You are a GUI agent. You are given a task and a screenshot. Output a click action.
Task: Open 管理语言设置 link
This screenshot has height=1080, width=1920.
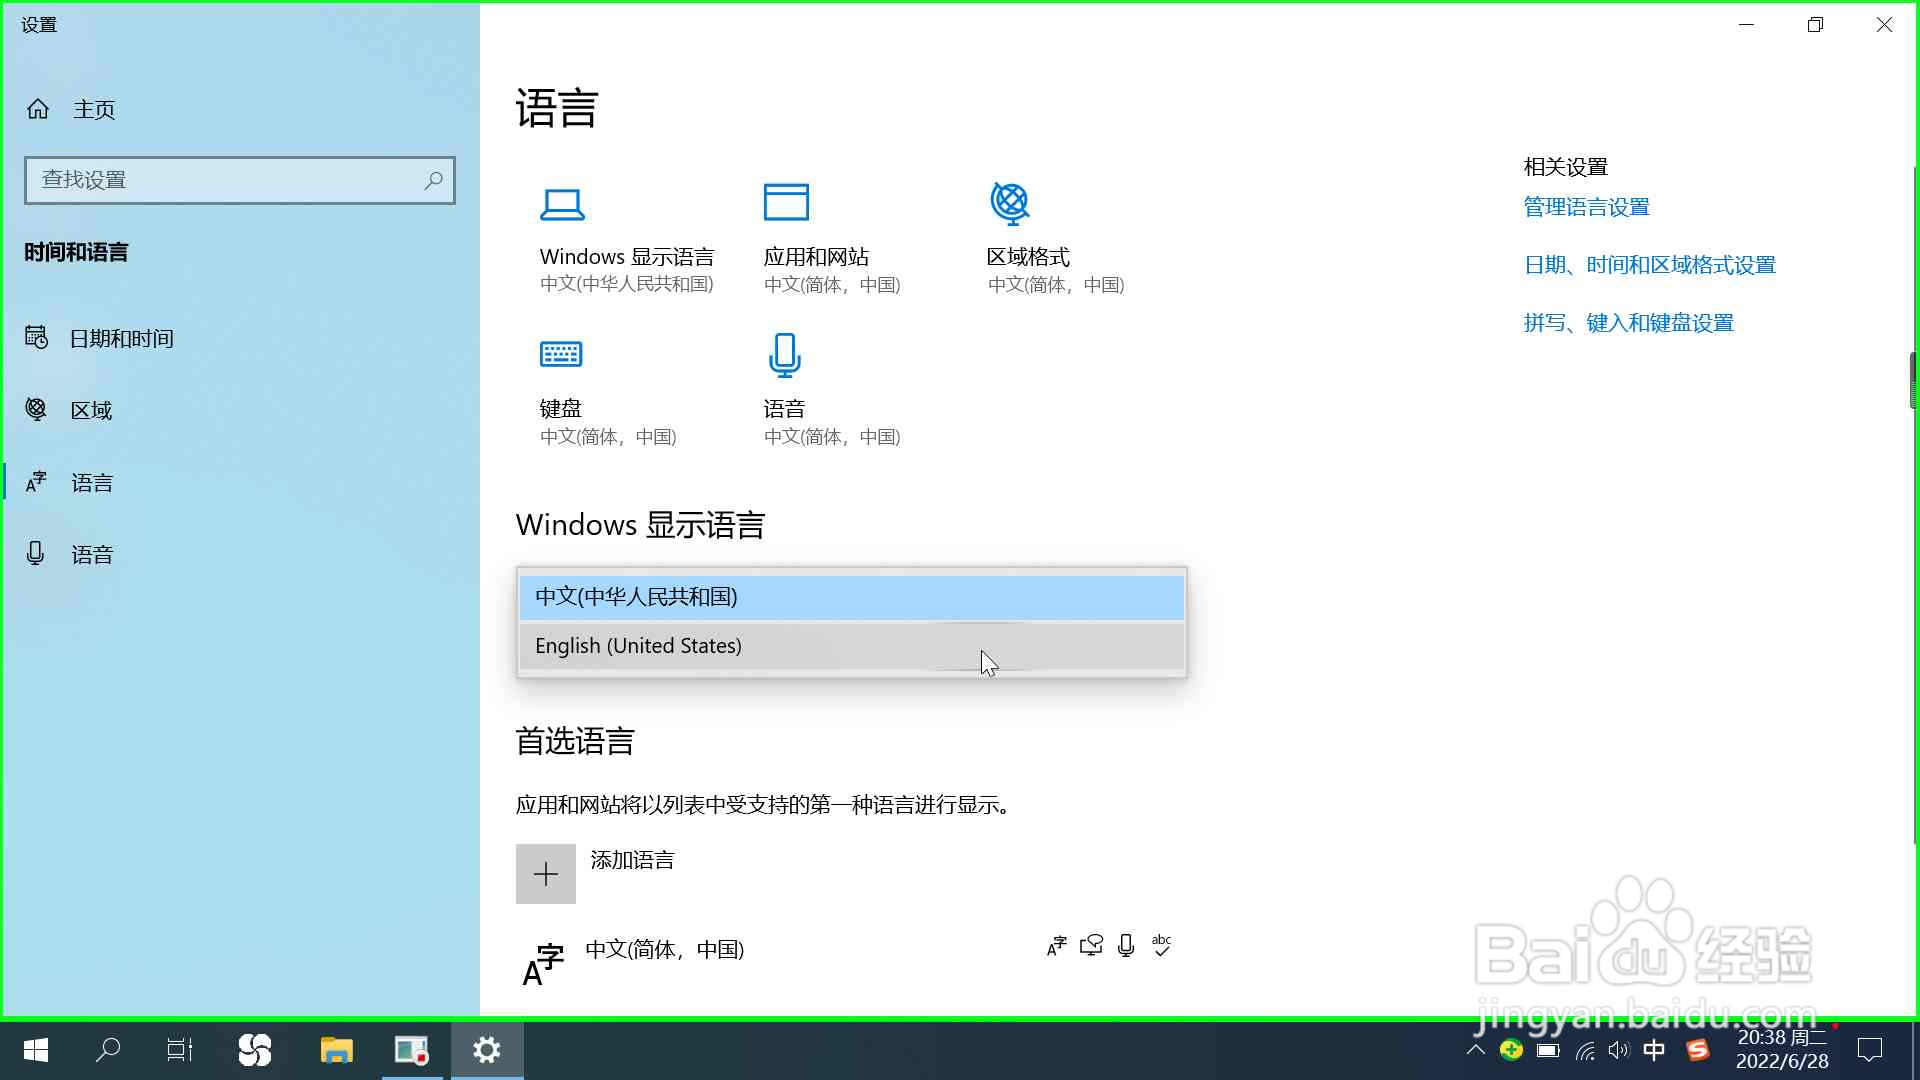(x=1586, y=207)
